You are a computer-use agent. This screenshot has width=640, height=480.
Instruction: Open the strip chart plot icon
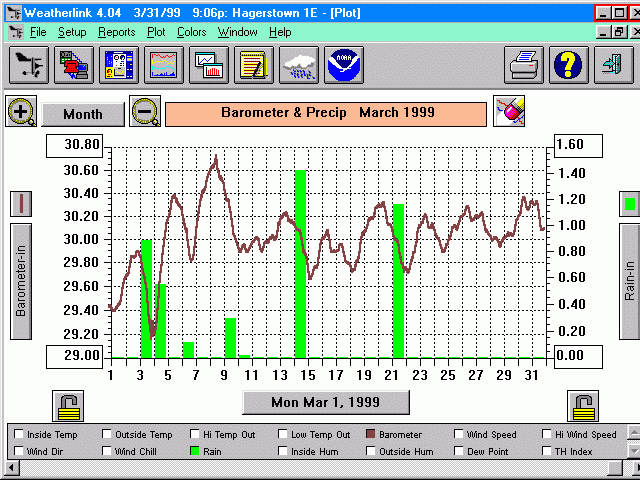click(164, 65)
